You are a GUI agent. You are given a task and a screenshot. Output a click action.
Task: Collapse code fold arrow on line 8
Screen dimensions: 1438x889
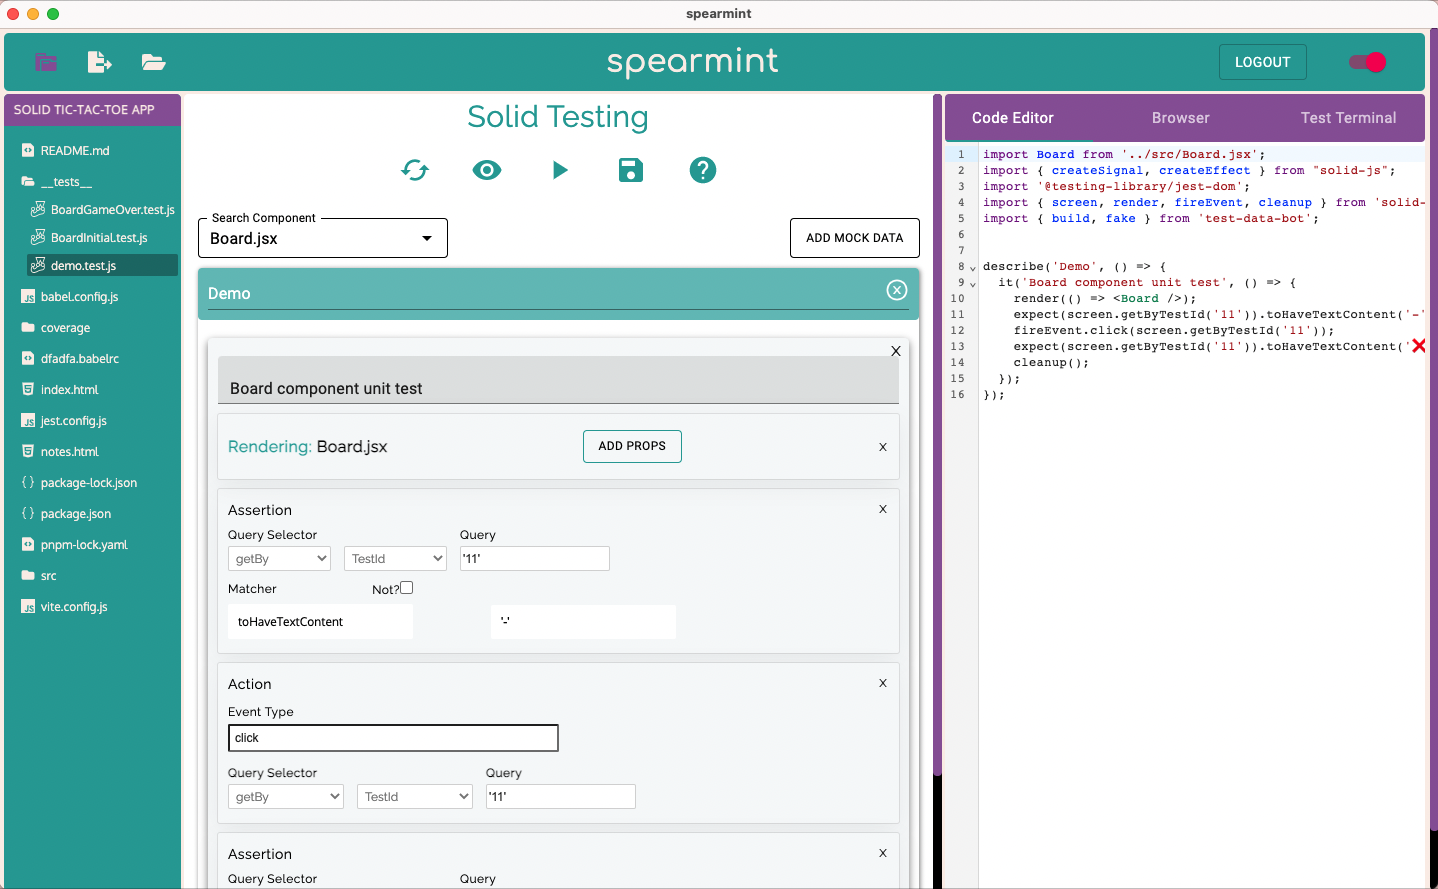pyautogui.click(x=972, y=268)
